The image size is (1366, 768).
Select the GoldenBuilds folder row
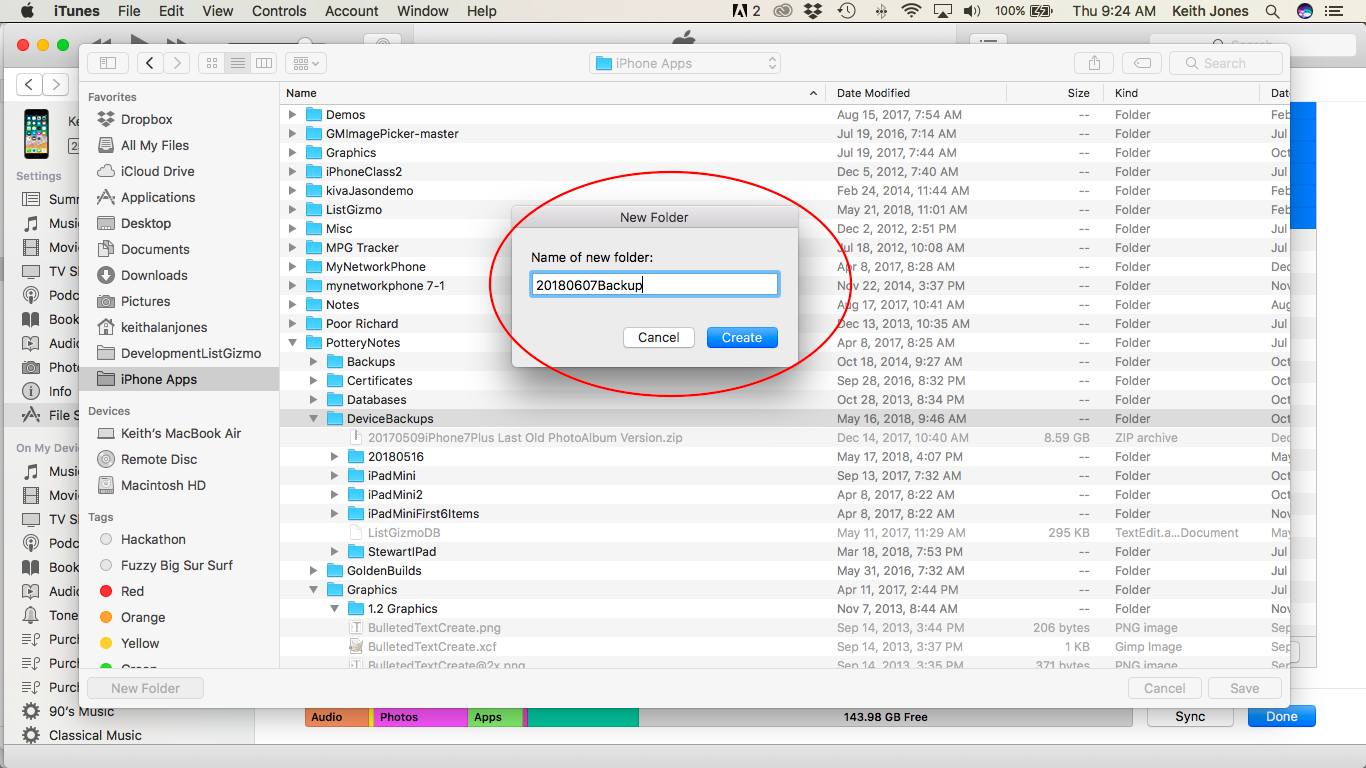pos(784,571)
